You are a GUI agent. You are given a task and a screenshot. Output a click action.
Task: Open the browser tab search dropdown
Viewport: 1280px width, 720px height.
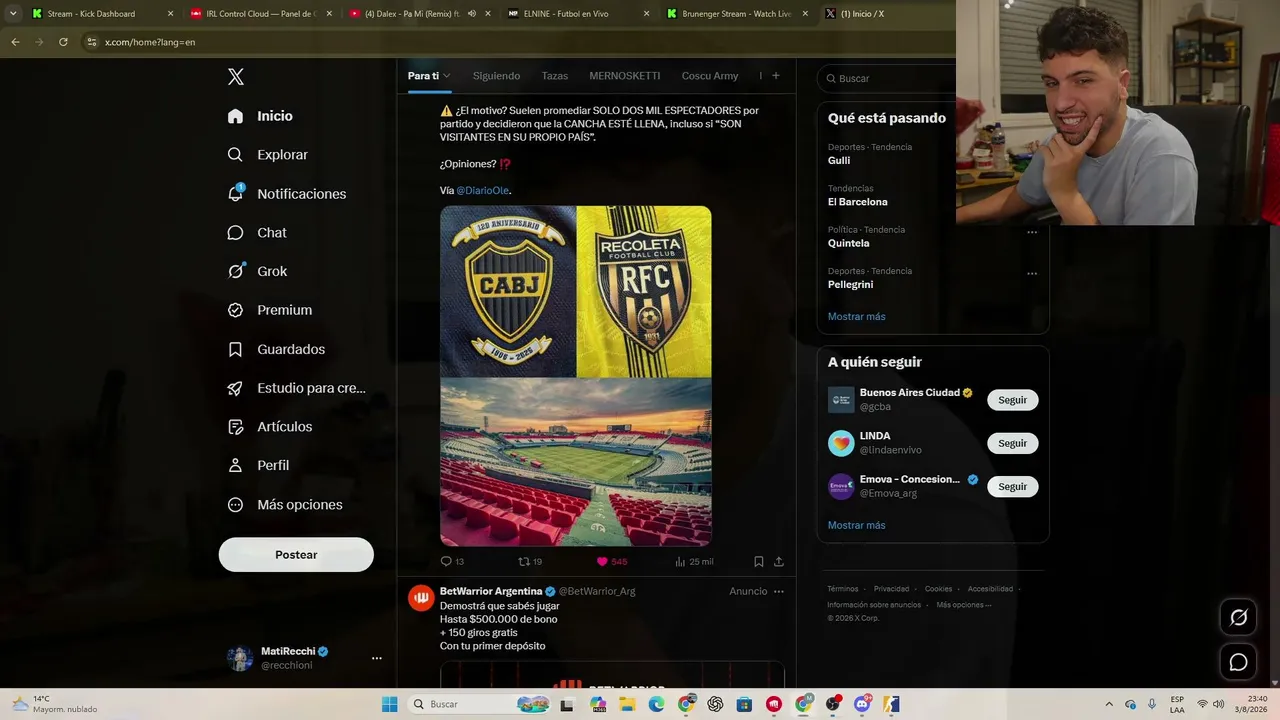coord(13,14)
